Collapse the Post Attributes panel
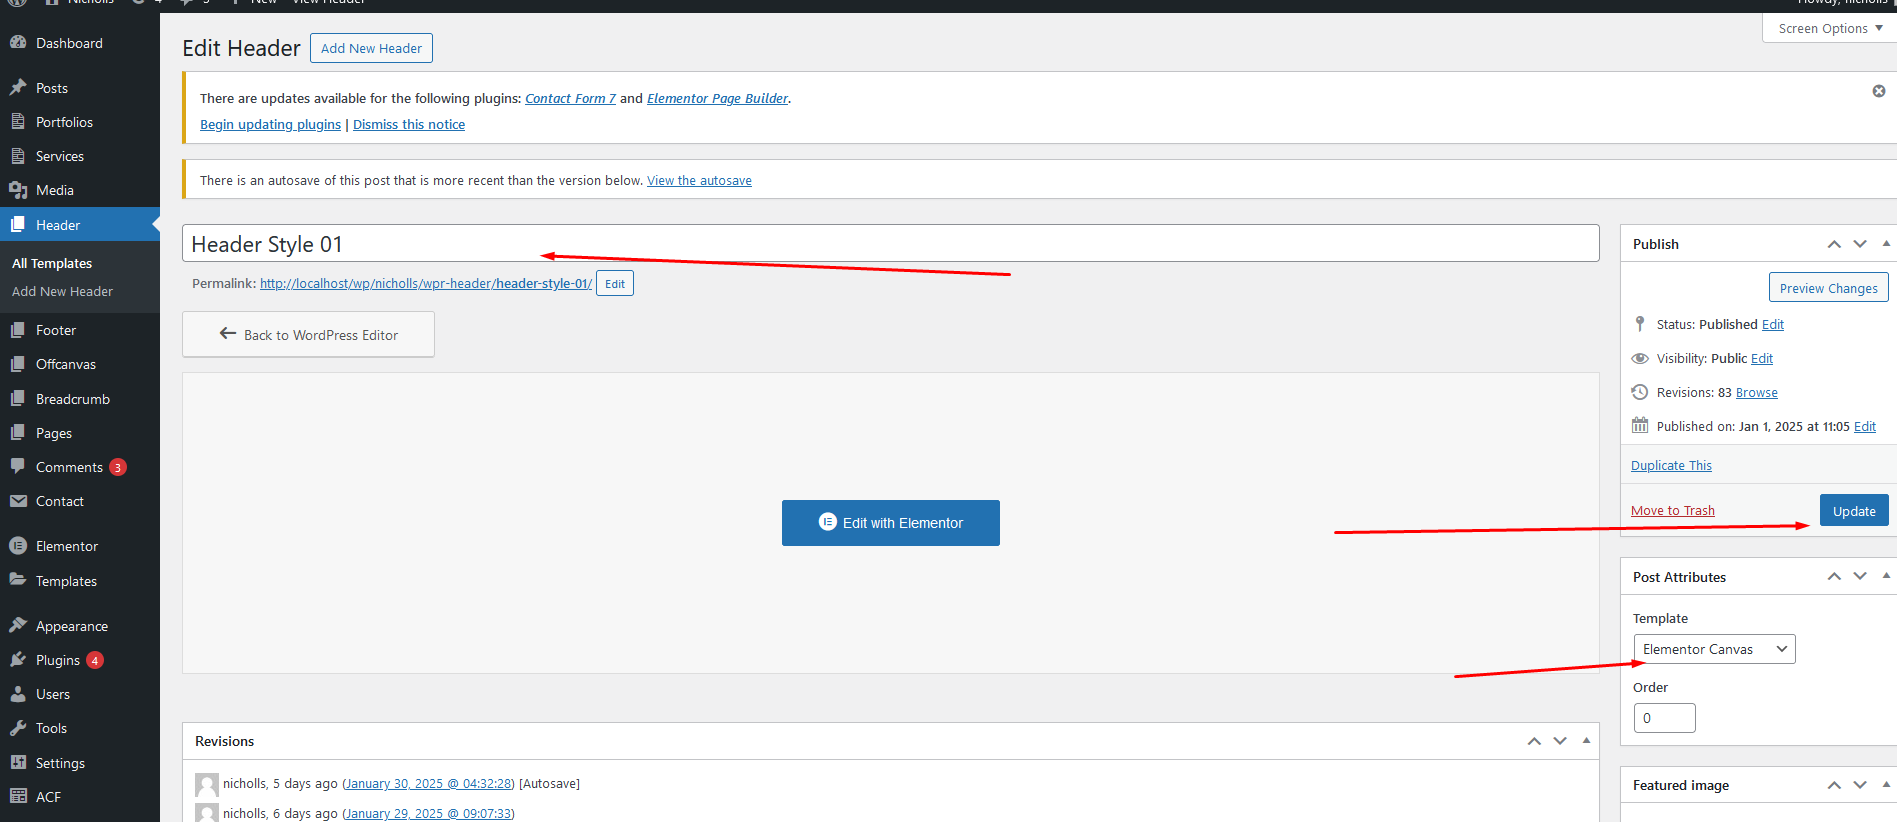This screenshot has width=1897, height=822. [x=1886, y=576]
